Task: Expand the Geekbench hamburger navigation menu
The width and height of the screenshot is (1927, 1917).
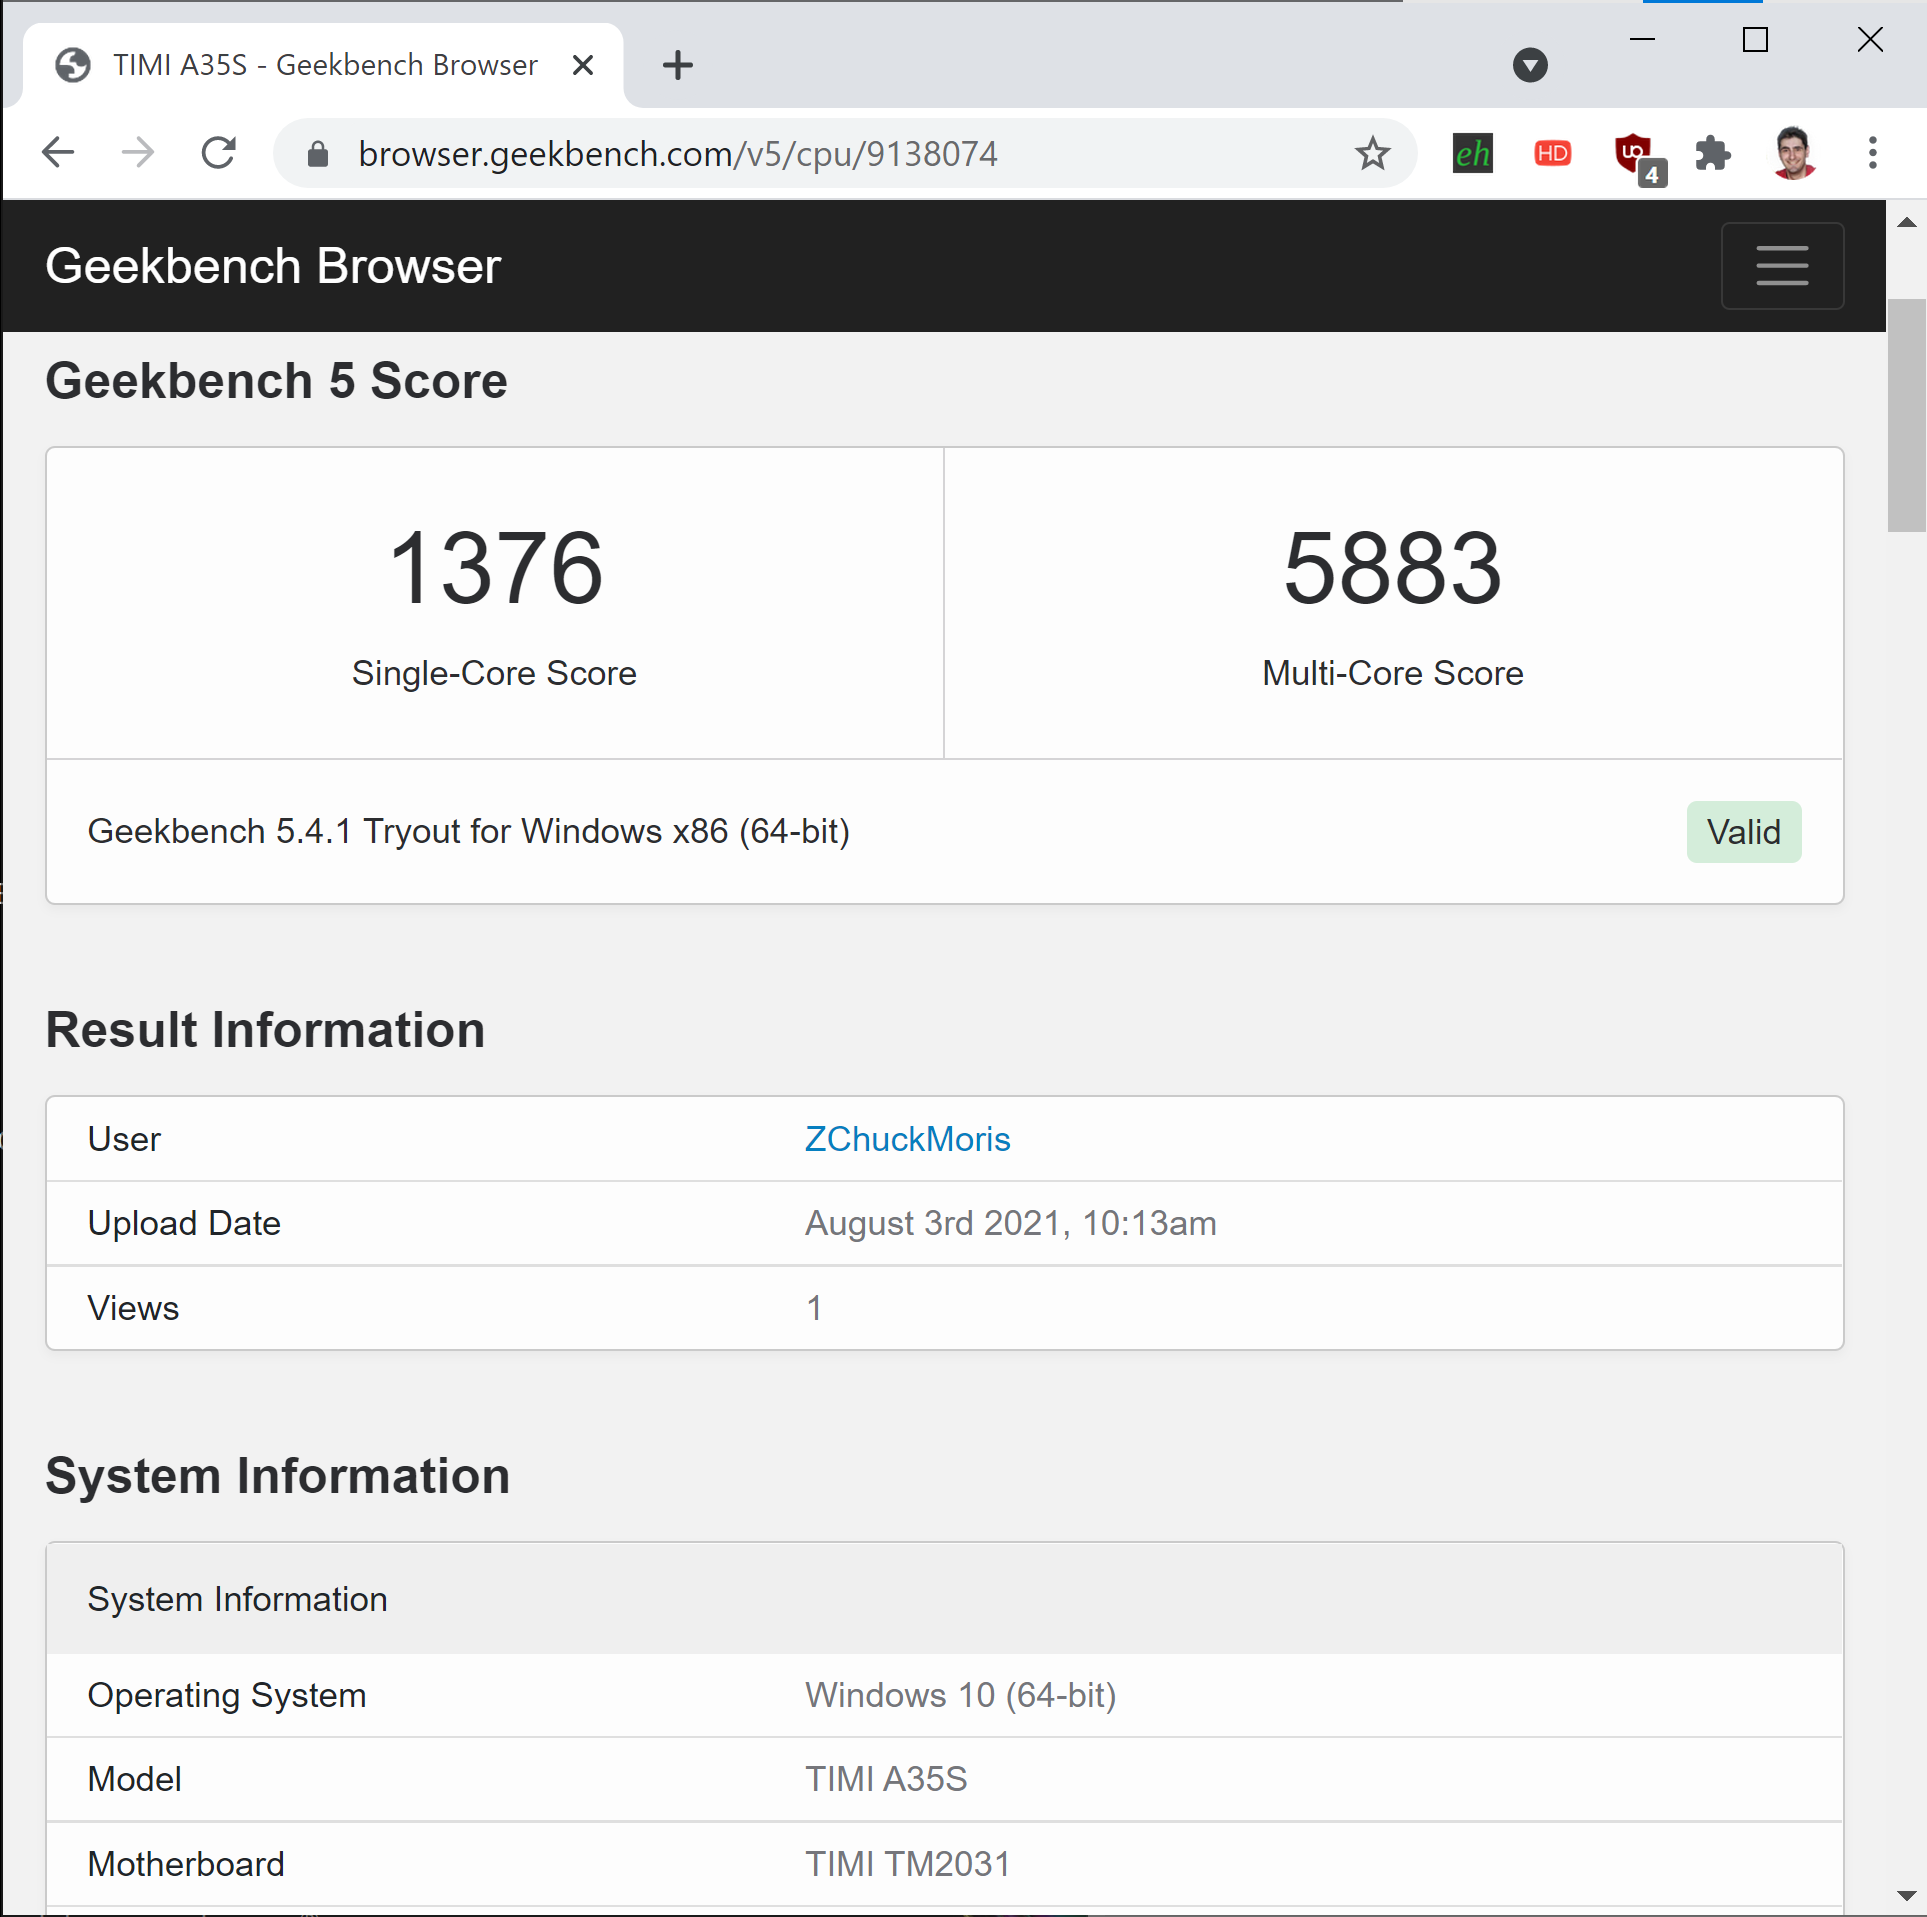Action: pyautogui.click(x=1782, y=266)
